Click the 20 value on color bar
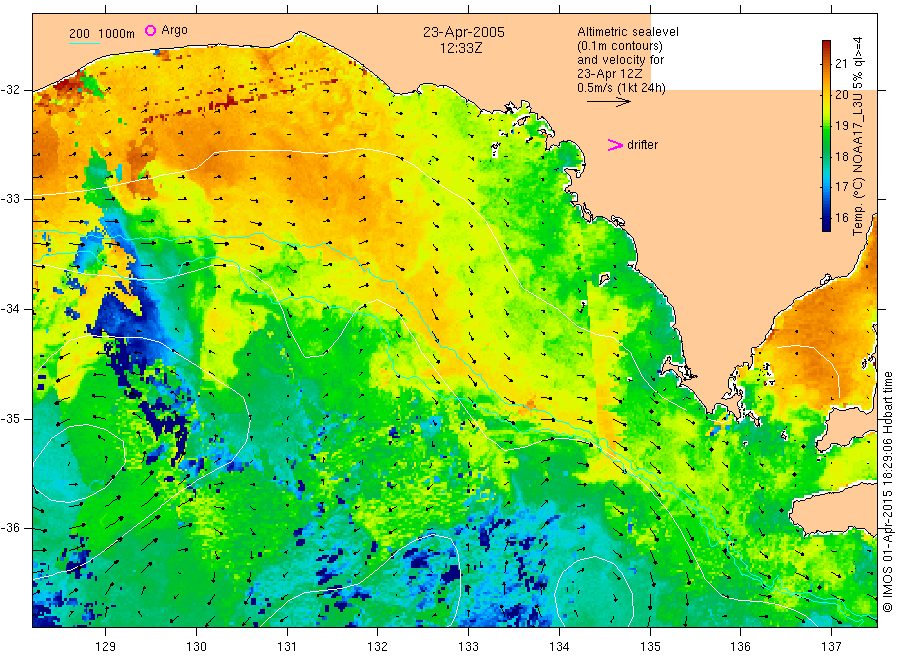Image resolution: width=900 pixels, height=660 pixels. pos(841,94)
